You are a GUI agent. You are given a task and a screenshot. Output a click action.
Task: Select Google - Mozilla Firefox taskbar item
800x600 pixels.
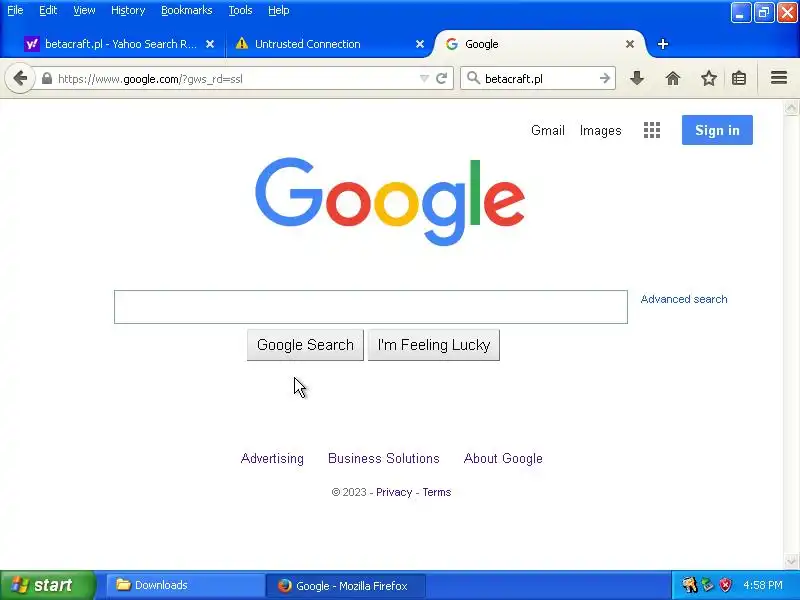click(x=345, y=586)
